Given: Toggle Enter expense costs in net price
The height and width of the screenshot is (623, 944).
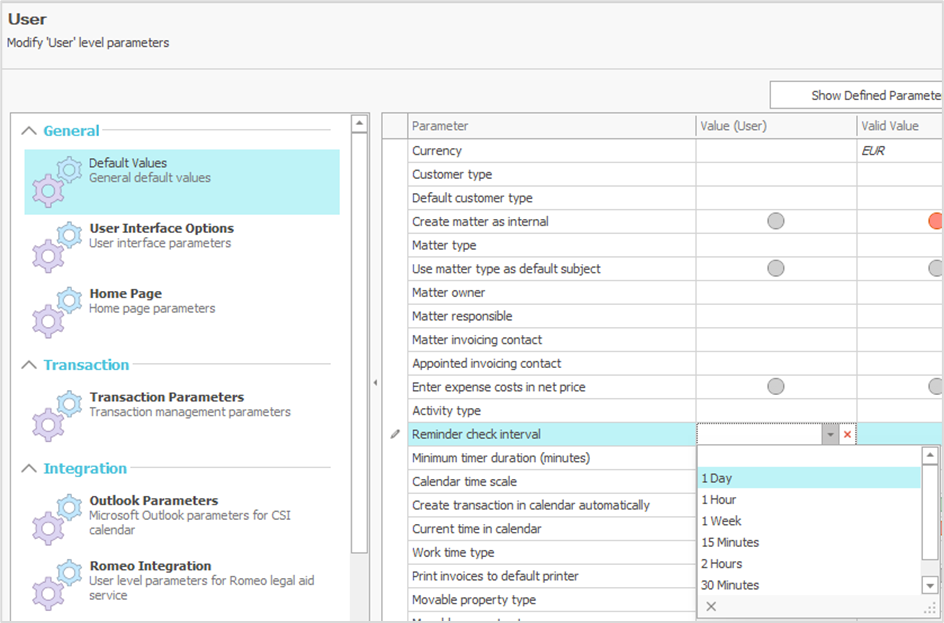Looking at the screenshot, I should (776, 386).
